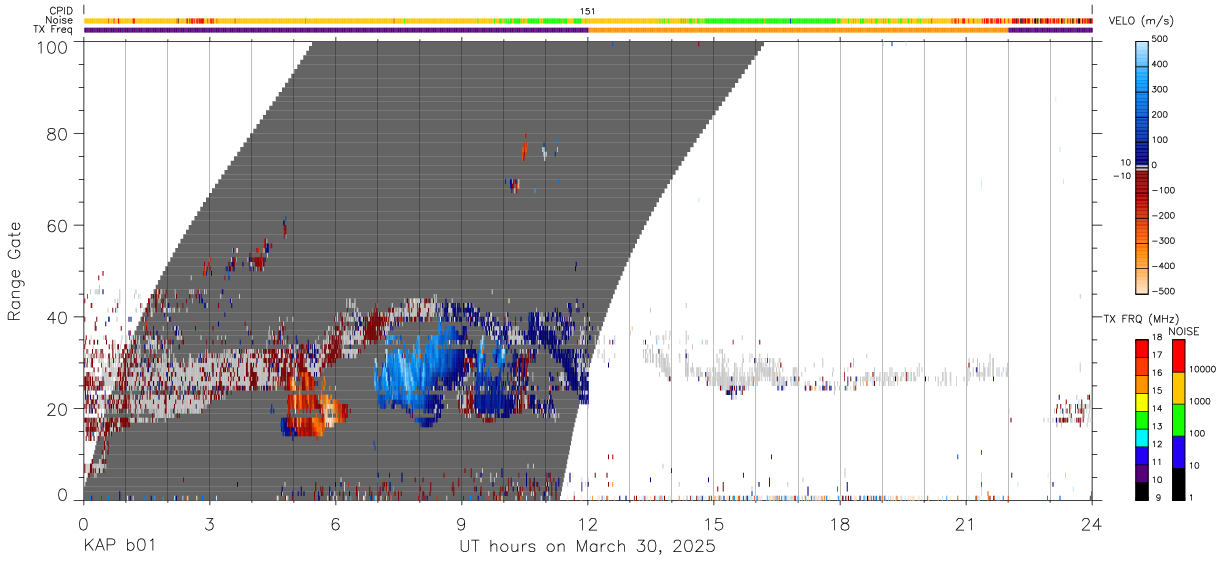Viewport: 1228px width, 567px height.
Task: Click the x-axis tick label '9'
Action: pyautogui.click(x=461, y=525)
